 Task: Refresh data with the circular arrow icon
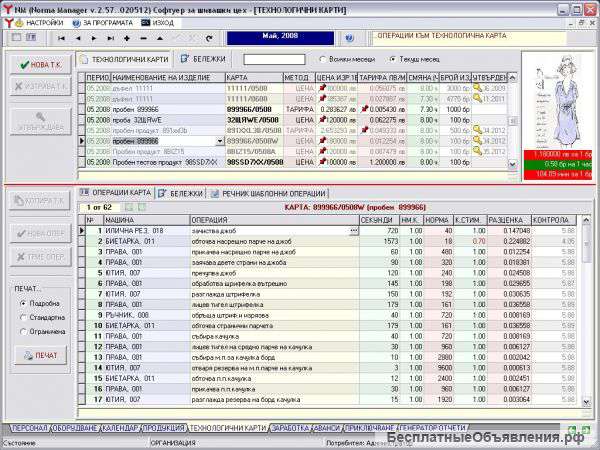[x=209, y=38]
